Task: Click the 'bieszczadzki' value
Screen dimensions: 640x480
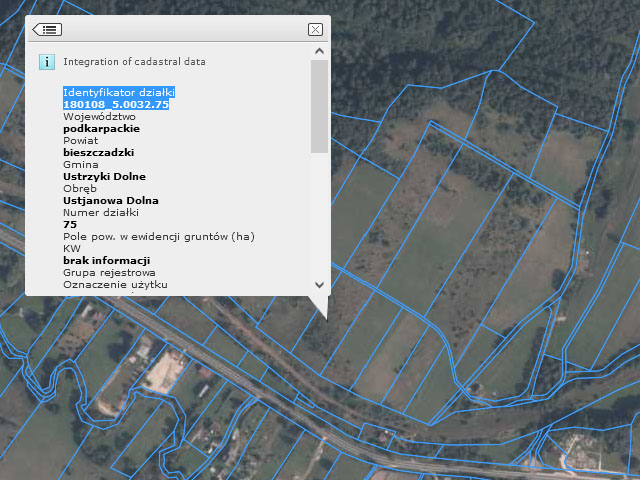Action: tap(99, 153)
